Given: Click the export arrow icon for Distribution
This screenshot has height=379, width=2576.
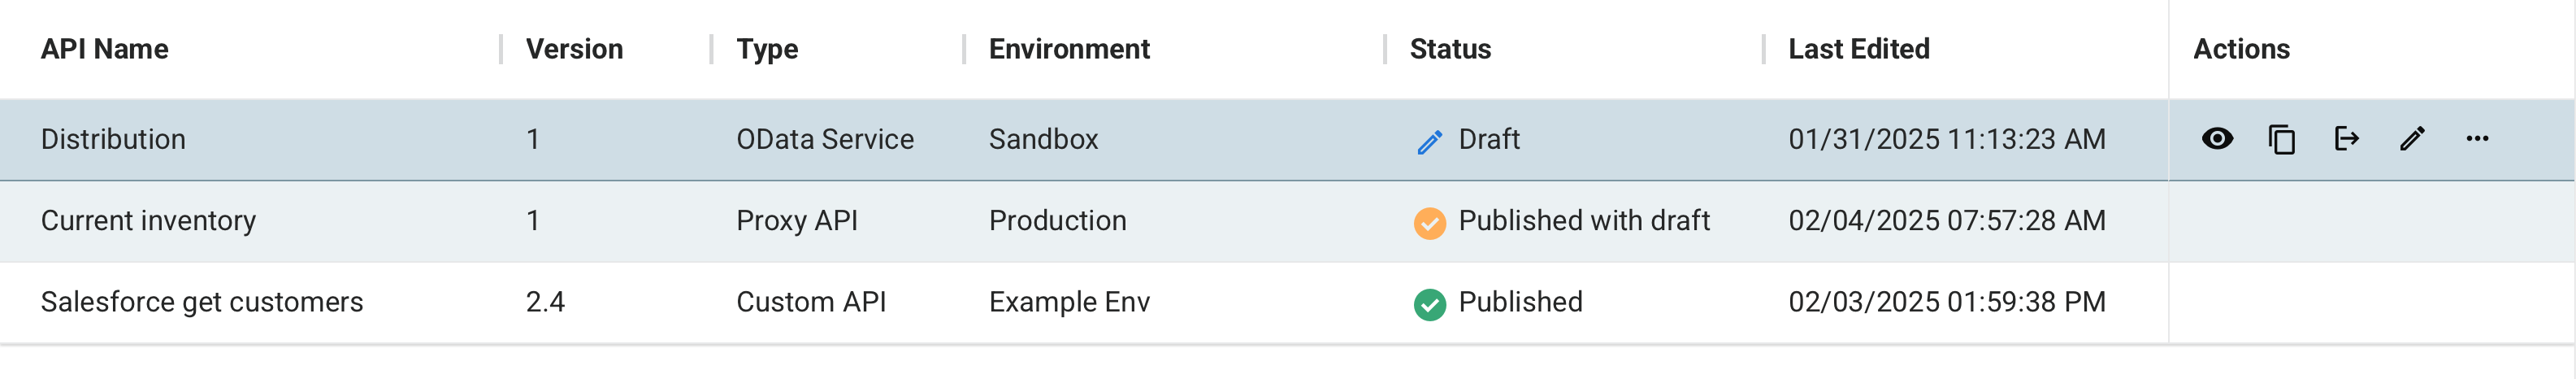Looking at the screenshot, I should point(2346,139).
